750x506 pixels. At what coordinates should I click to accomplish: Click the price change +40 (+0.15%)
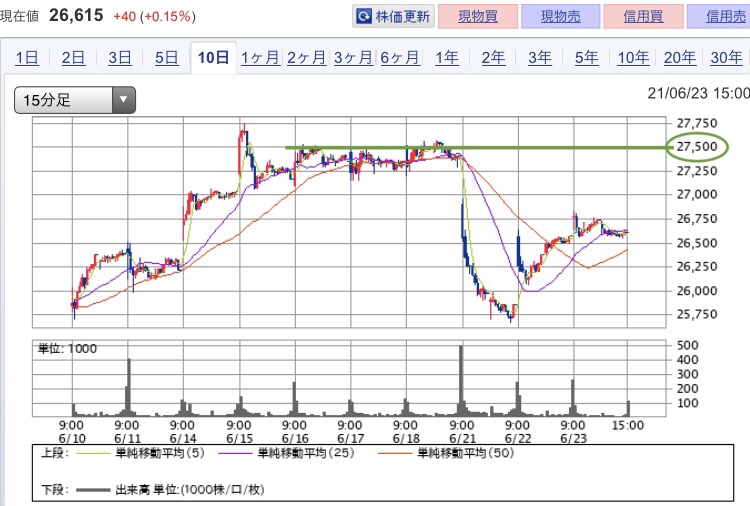click(154, 17)
